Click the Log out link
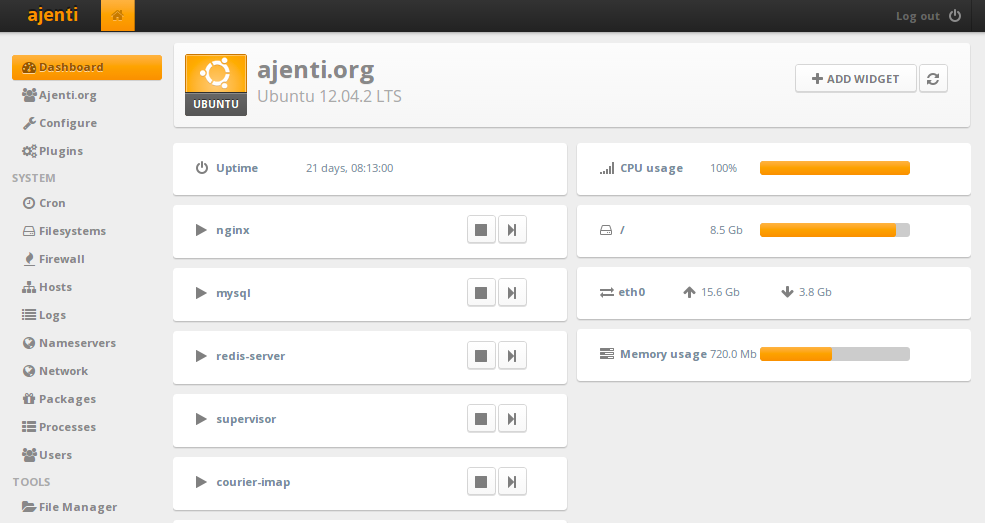985x523 pixels. tap(917, 16)
